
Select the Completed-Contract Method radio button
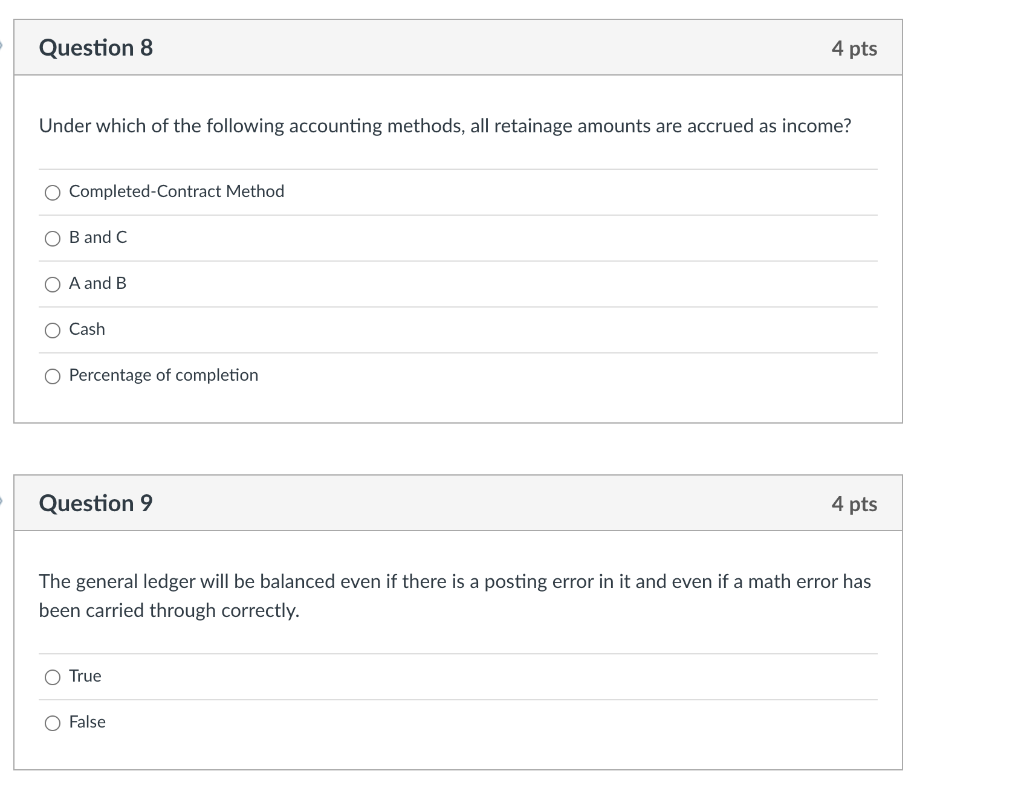click(x=52, y=192)
